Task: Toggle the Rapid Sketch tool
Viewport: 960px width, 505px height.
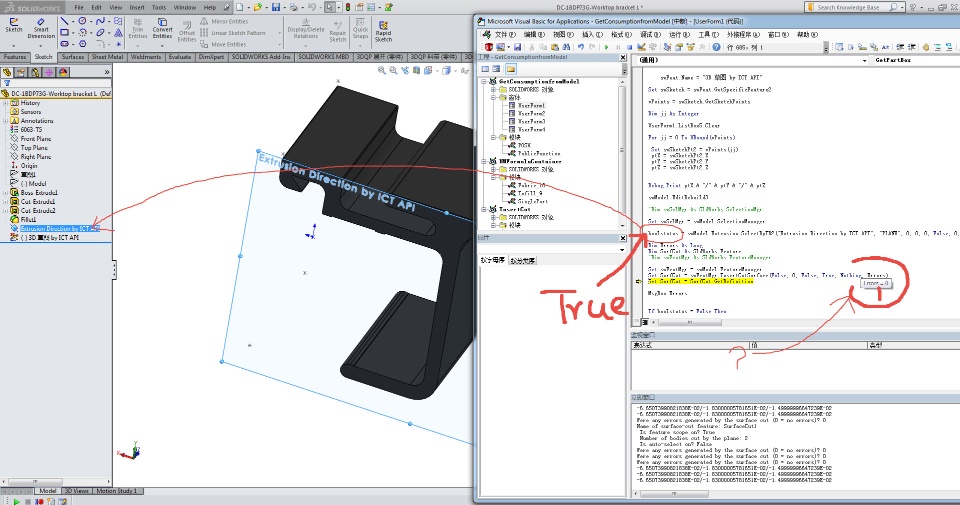Action: (383, 32)
